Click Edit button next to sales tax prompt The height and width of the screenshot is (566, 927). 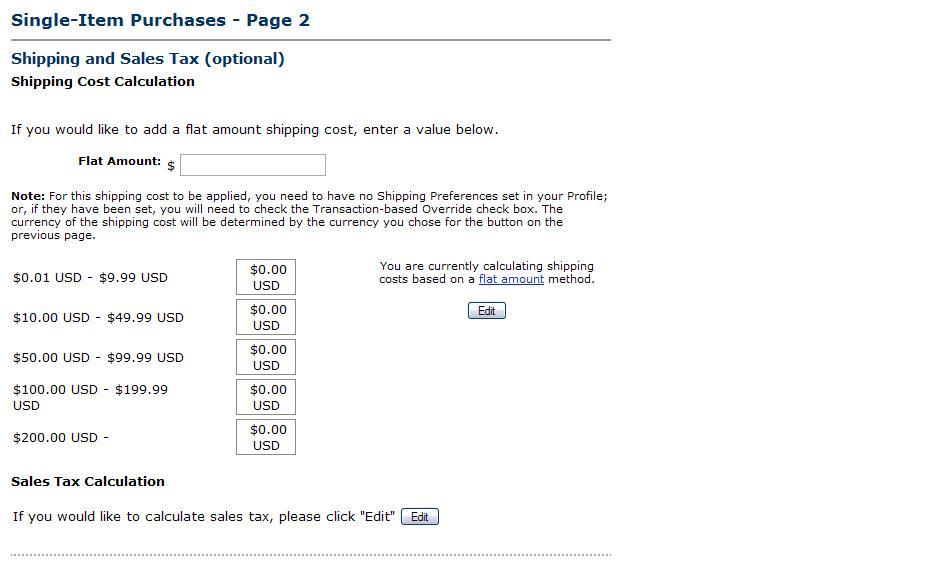(x=420, y=516)
